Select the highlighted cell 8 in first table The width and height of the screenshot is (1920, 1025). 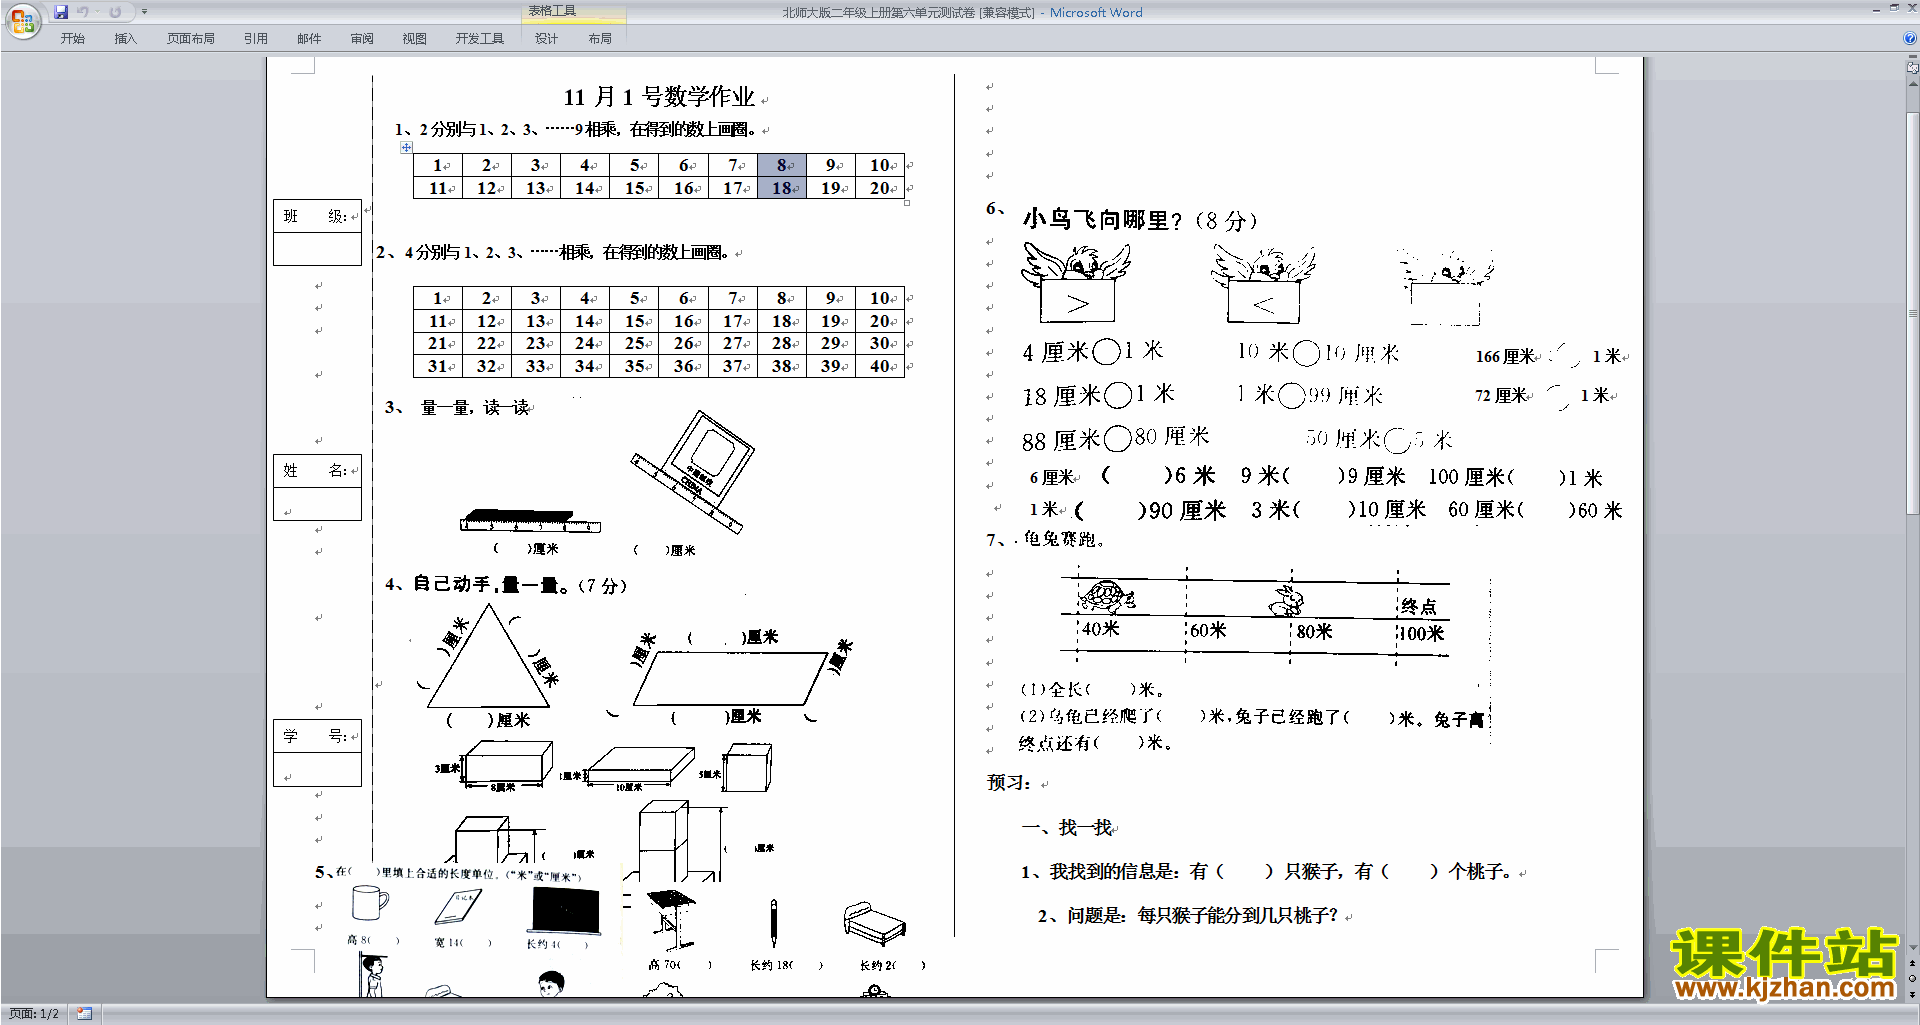click(782, 165)
